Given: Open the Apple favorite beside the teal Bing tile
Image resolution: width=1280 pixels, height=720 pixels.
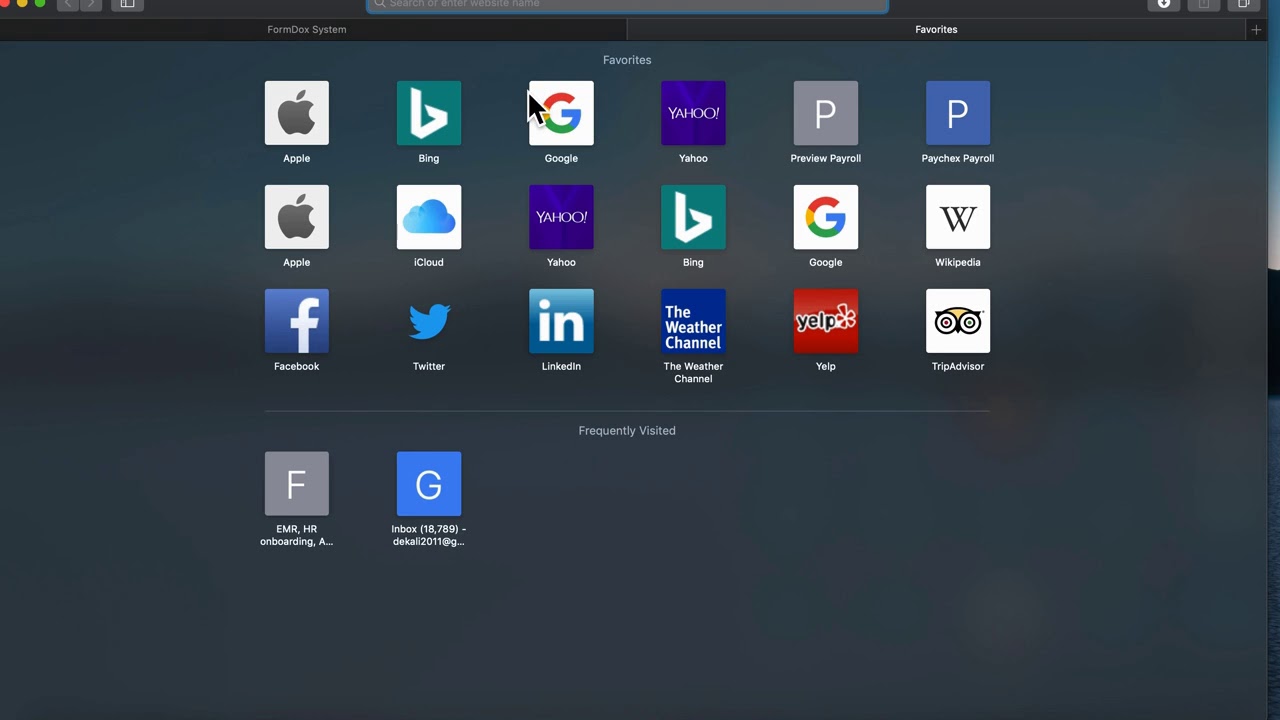Looking at the screenshot, I should (296, 113).
